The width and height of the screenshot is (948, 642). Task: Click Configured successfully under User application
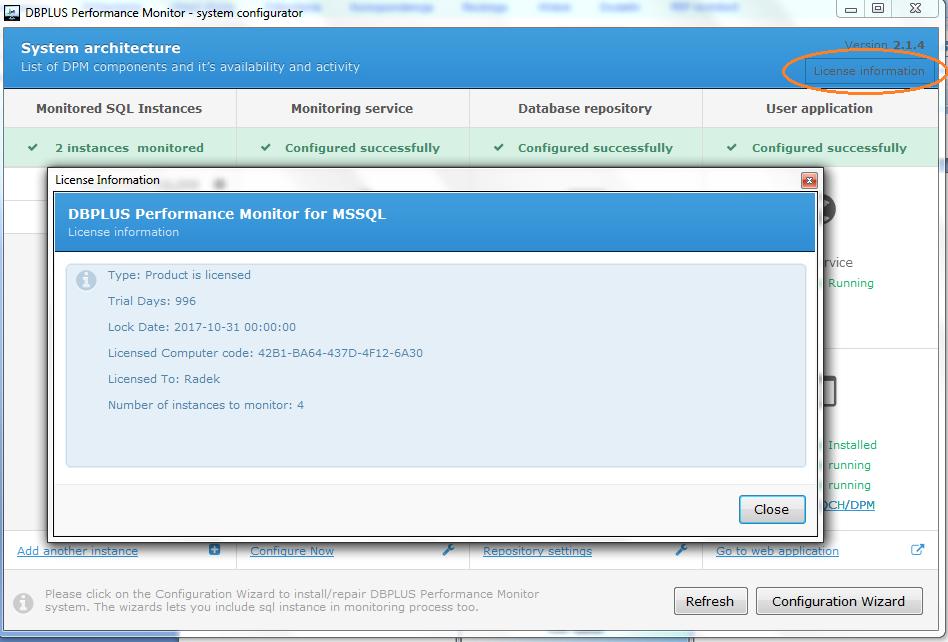coord(829,148)
